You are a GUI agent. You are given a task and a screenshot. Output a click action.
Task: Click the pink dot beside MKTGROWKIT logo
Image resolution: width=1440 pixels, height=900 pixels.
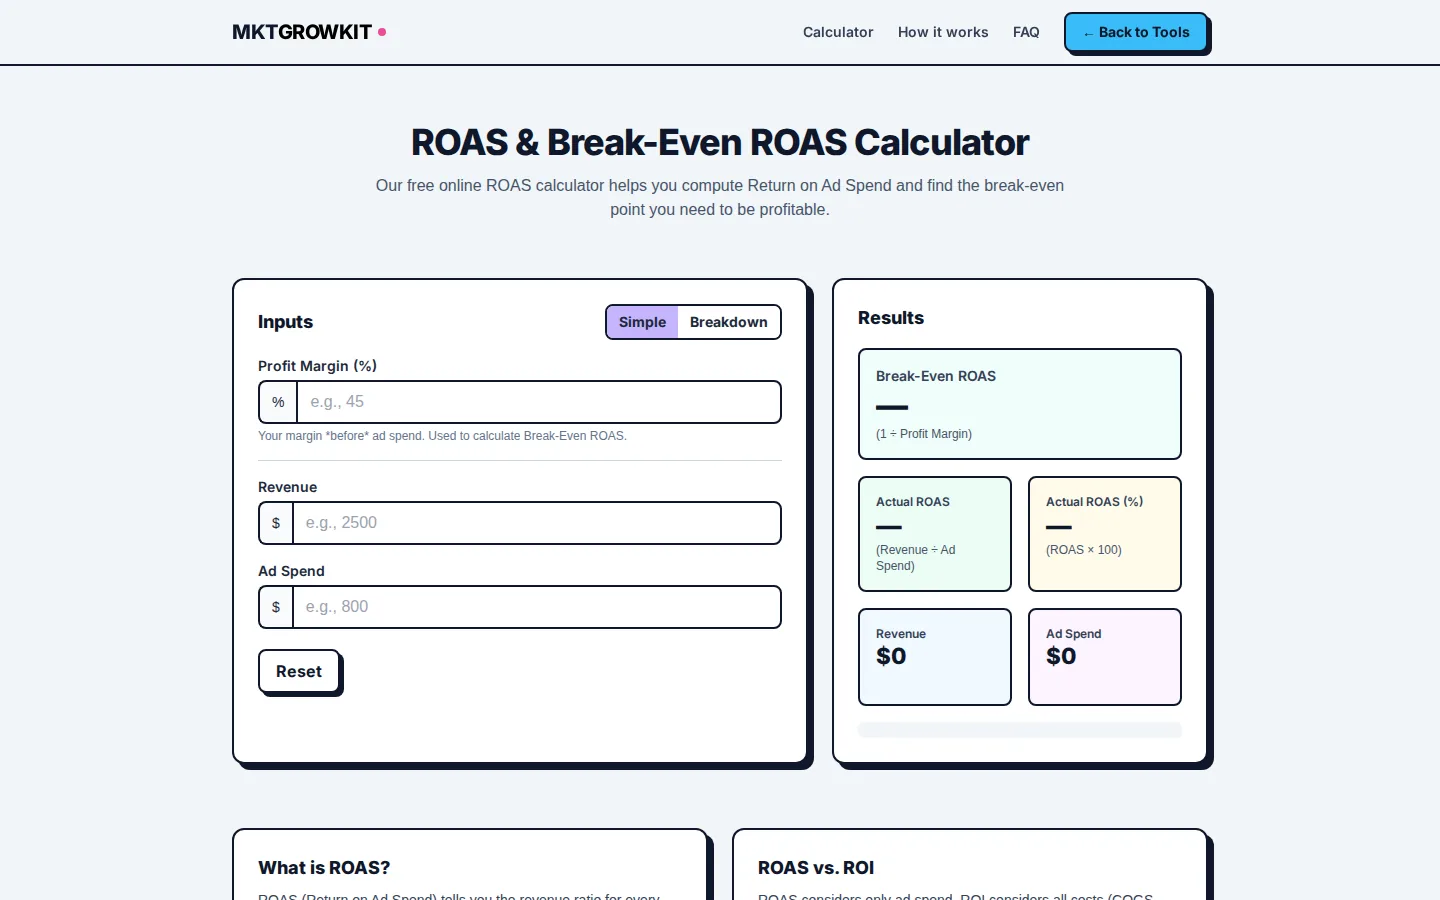click(382, 32)
